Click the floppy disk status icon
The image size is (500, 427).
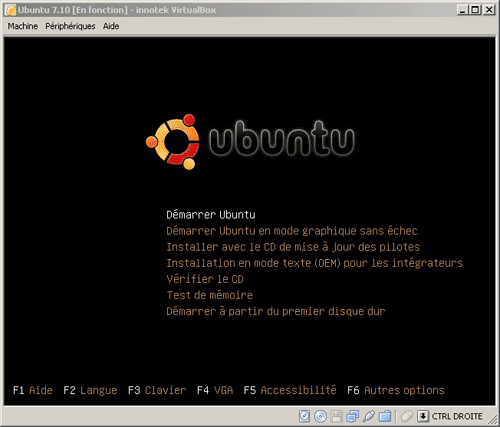point(336,416)
